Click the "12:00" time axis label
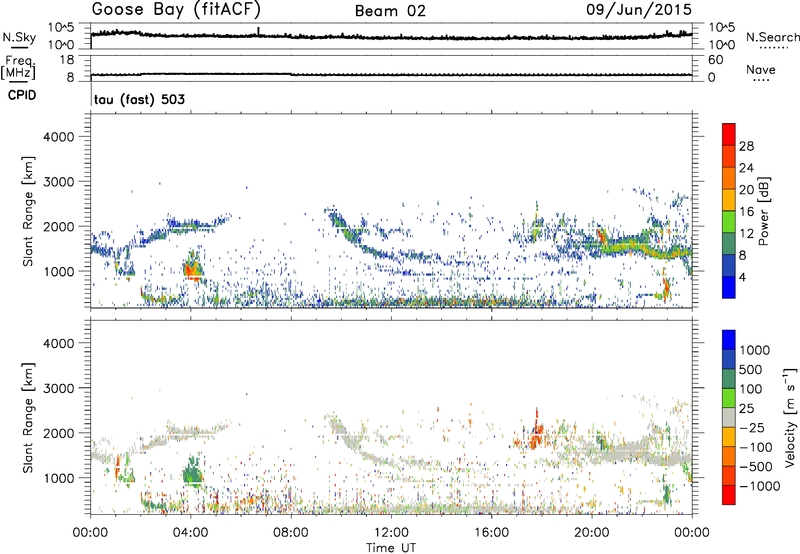800x554 pixels. pos(391,533)
